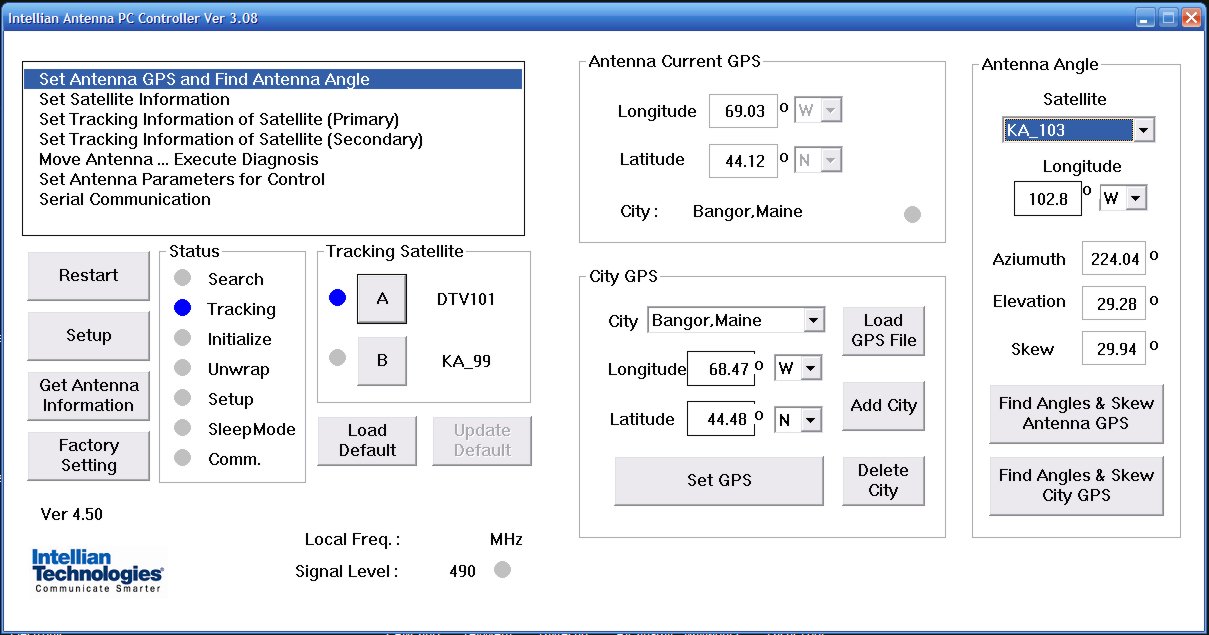Click the 'Ver 4.50' version text
This screenshot has height=635, width=1209.
(71, 515)
